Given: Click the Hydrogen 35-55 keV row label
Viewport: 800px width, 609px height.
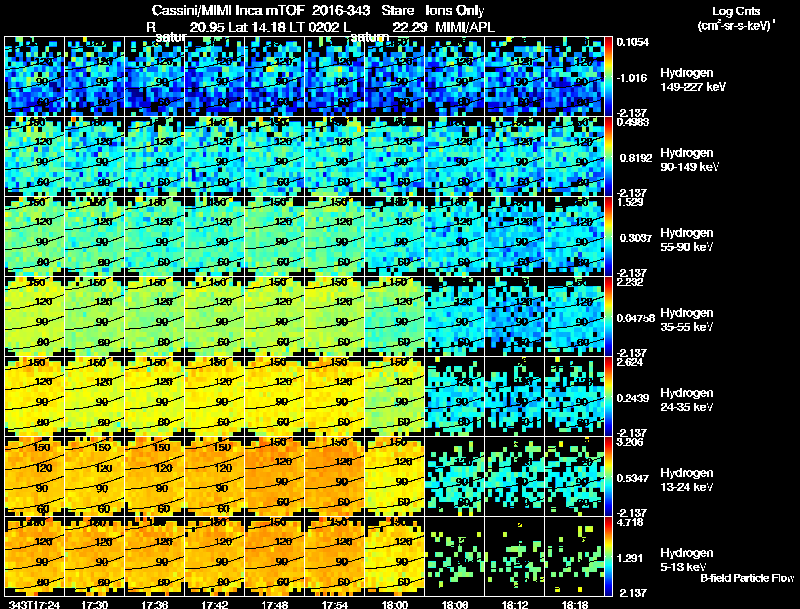Looking at the screenshot, I should click(687, 320).
